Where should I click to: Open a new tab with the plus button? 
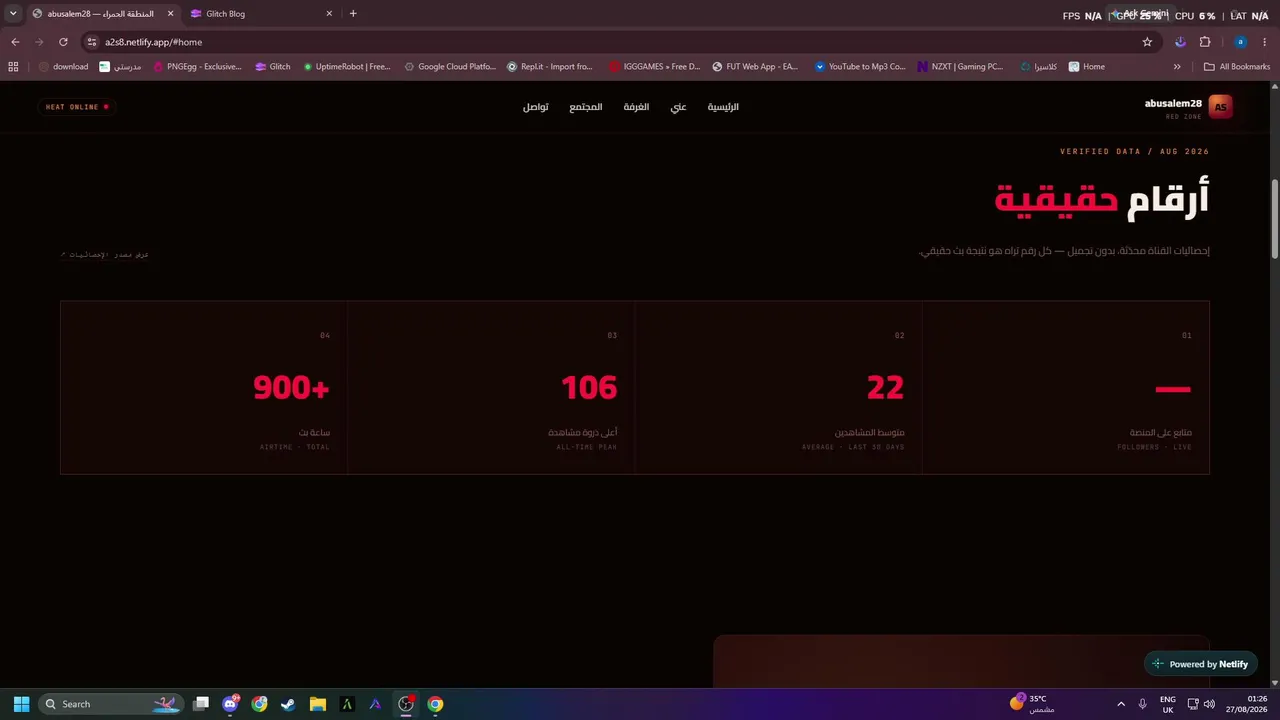(353, 14)
